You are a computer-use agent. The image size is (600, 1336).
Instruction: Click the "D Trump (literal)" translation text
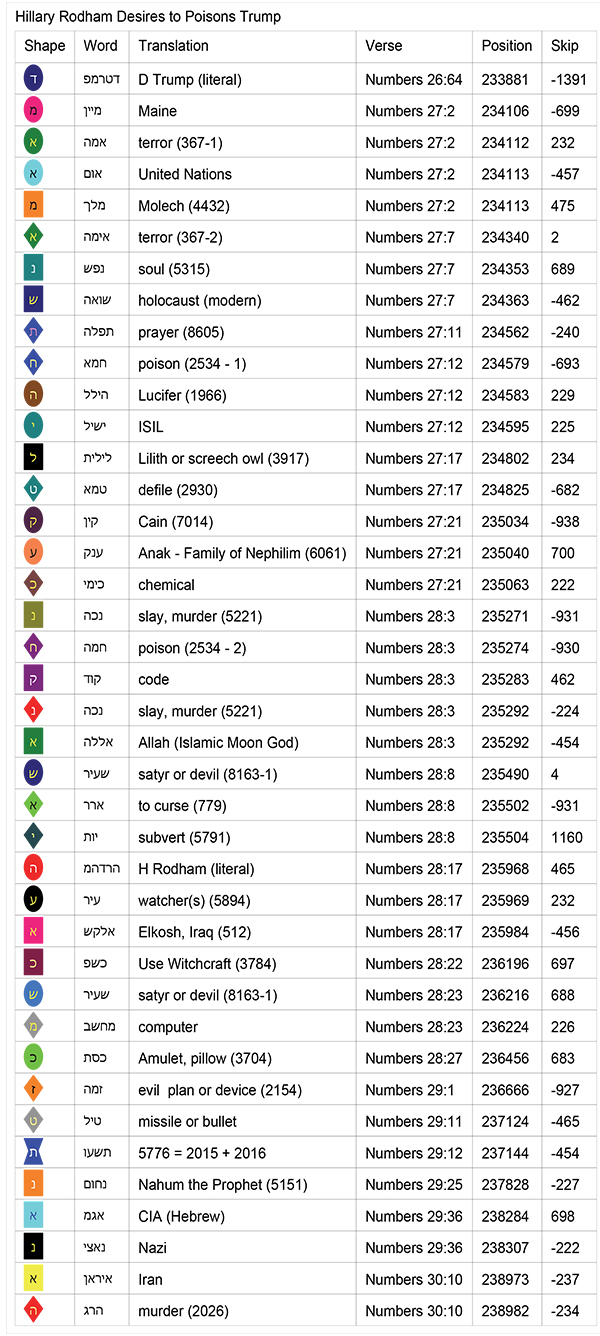(190, 79)
